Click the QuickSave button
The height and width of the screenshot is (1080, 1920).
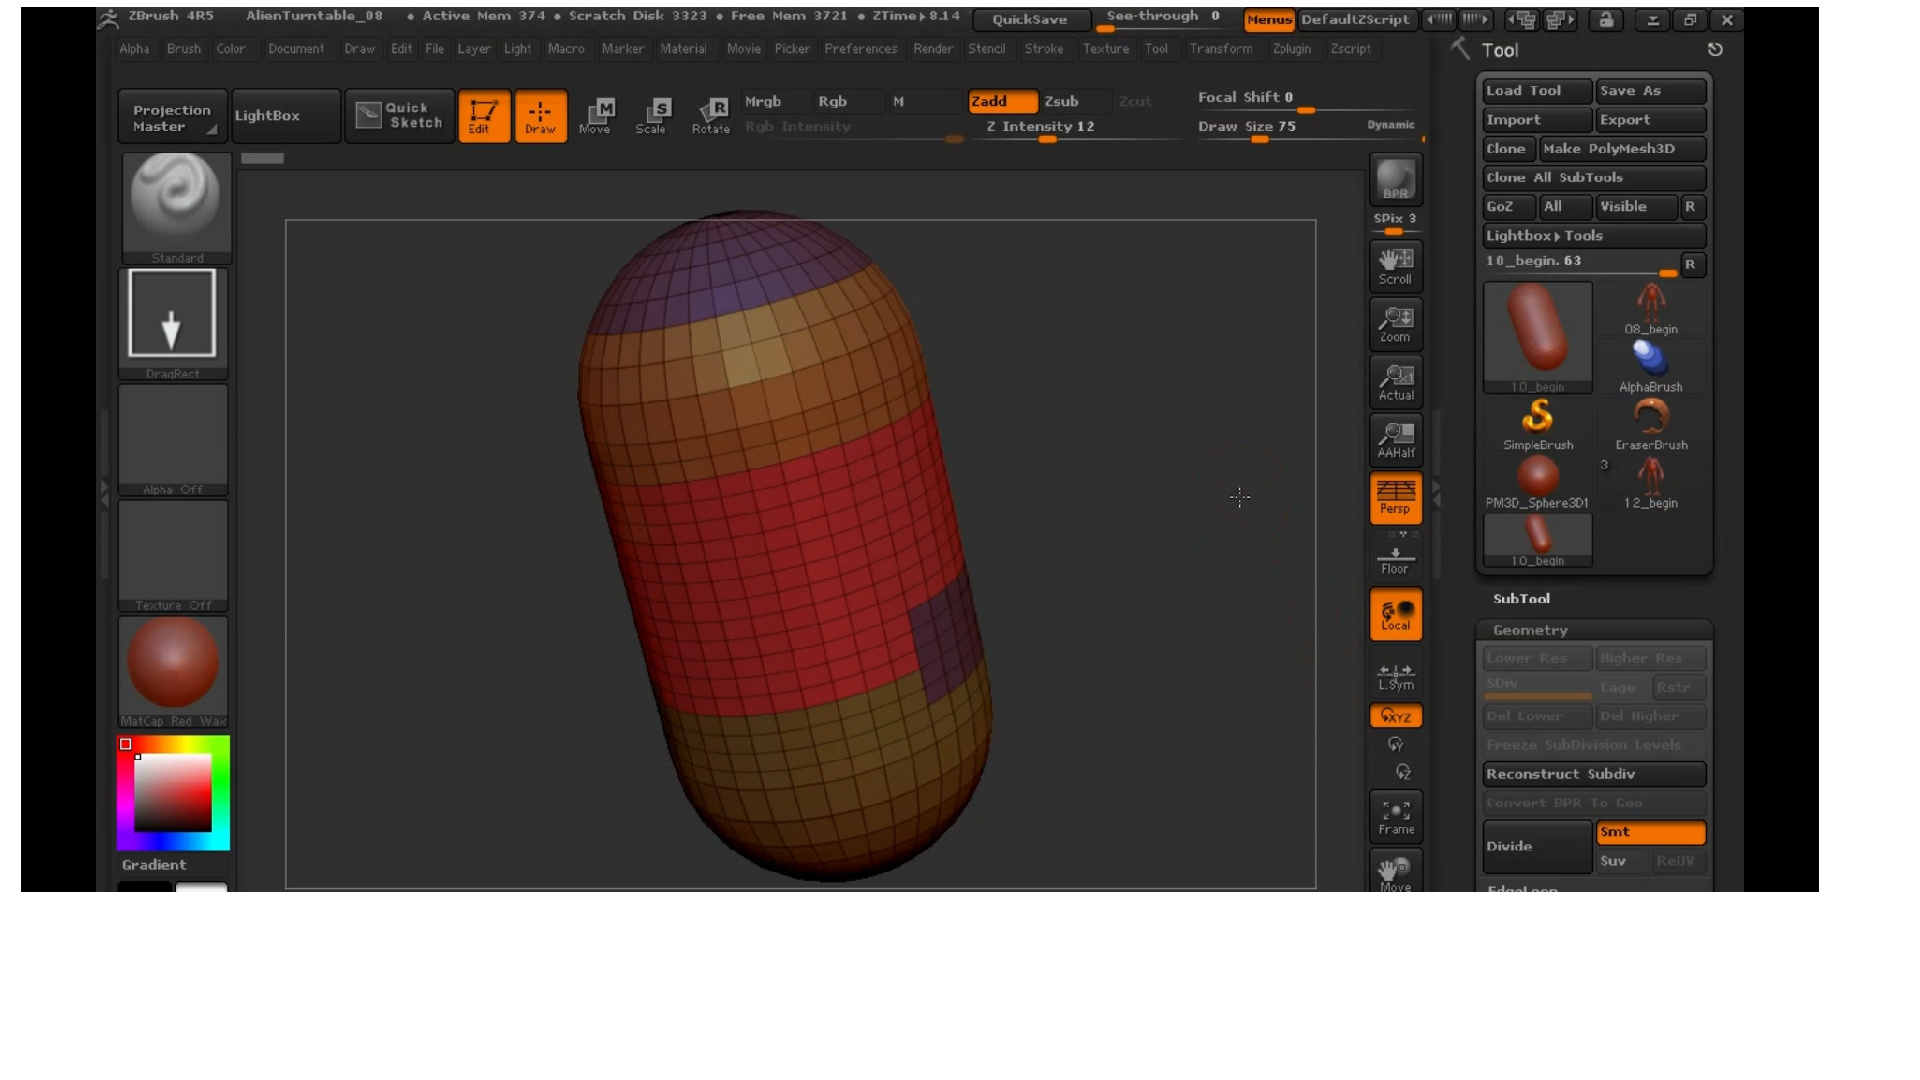(1030, 19)
